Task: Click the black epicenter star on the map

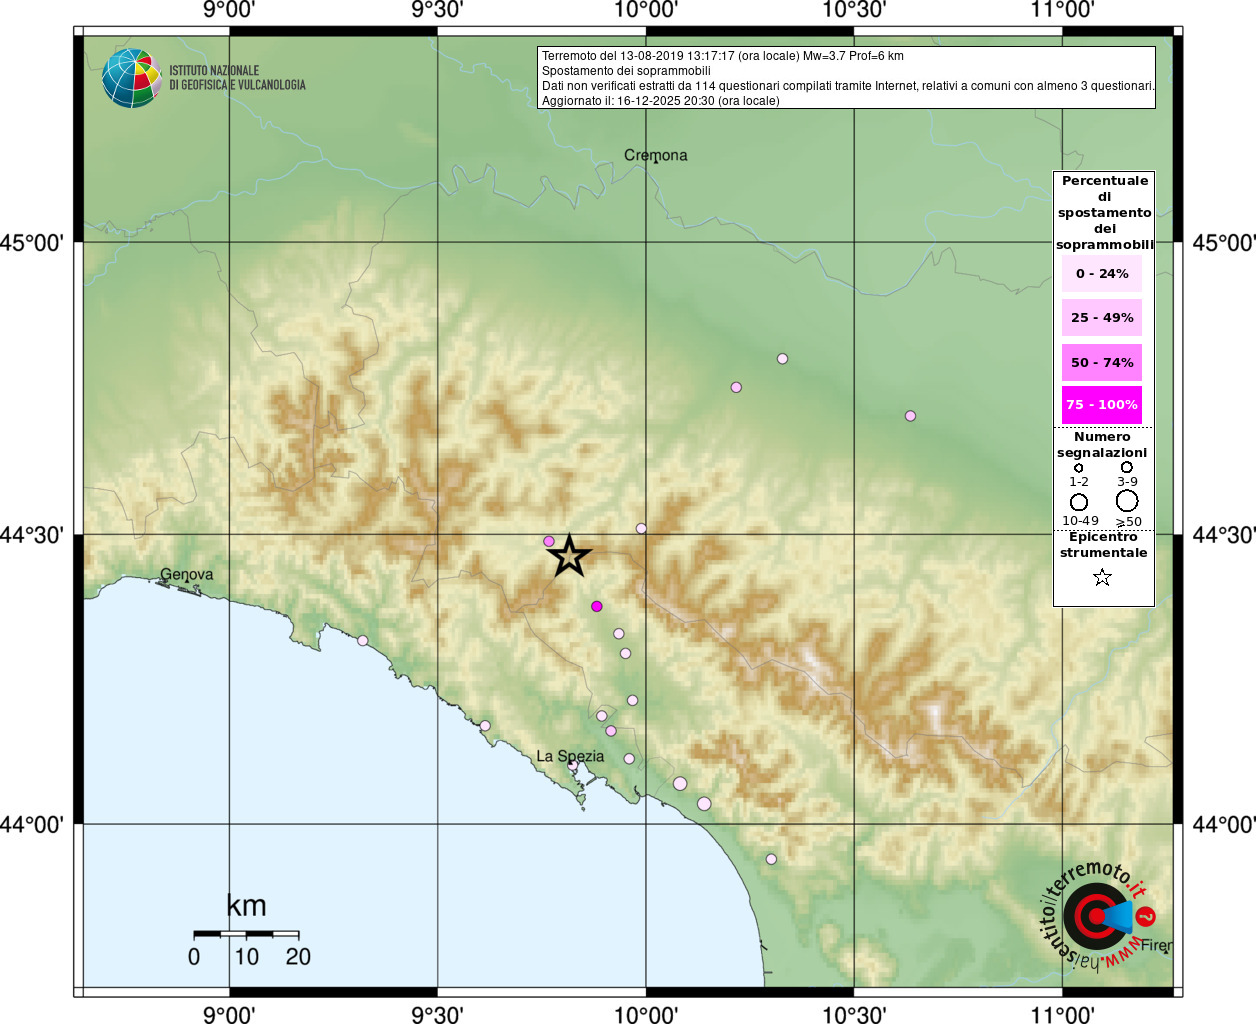Action: point(570,556)
